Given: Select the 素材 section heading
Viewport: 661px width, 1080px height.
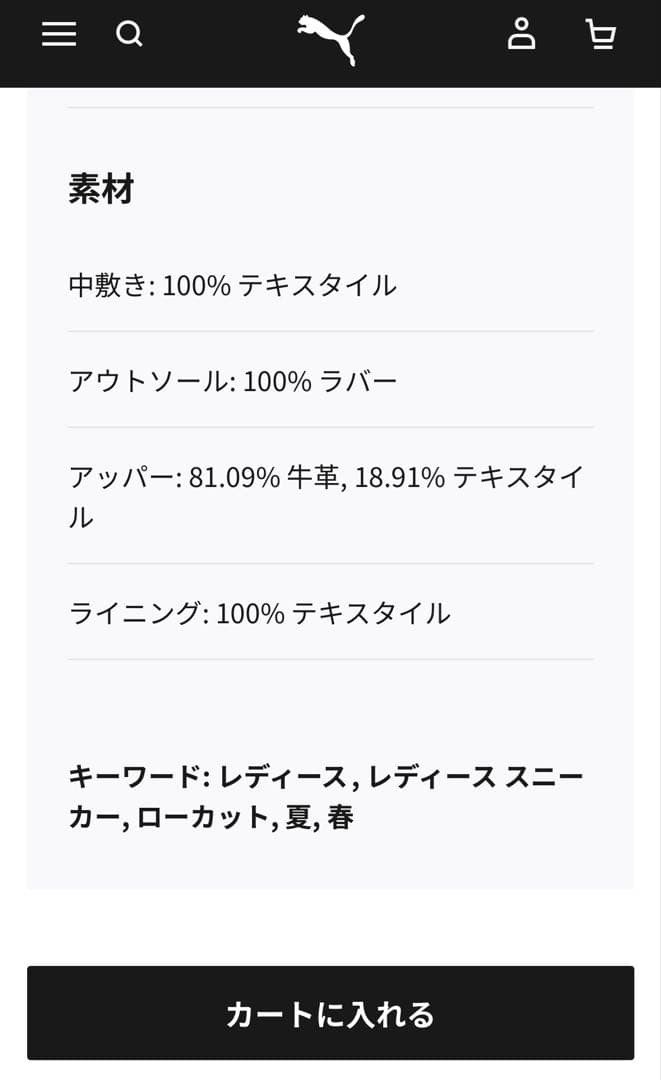Looking at the screenshot, I should 101,189.
